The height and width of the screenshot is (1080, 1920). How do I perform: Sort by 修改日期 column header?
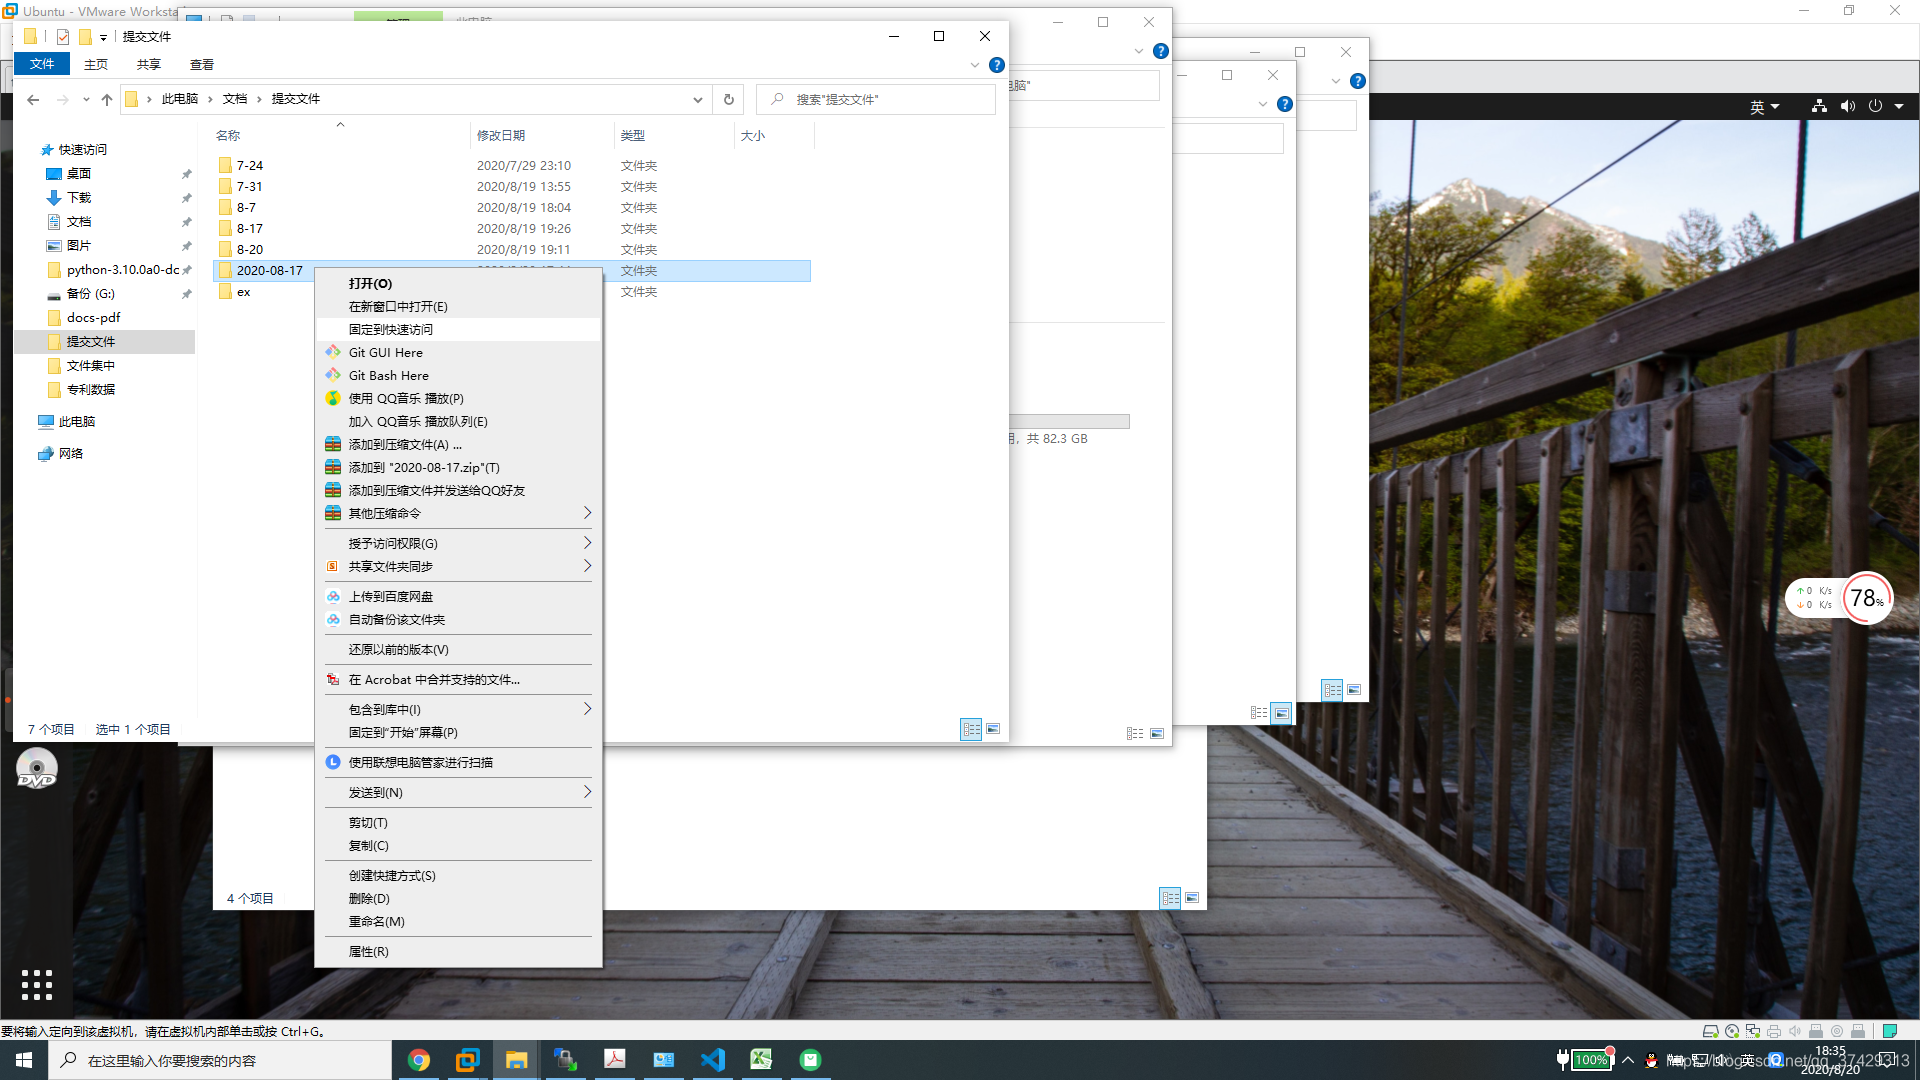point(500,135)
